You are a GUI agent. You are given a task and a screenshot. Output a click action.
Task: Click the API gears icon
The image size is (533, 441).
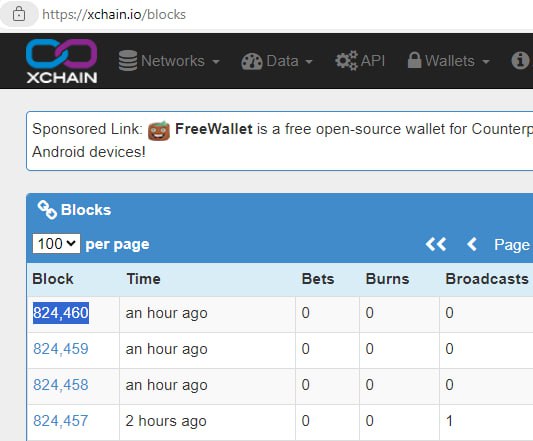click(346, 61)
